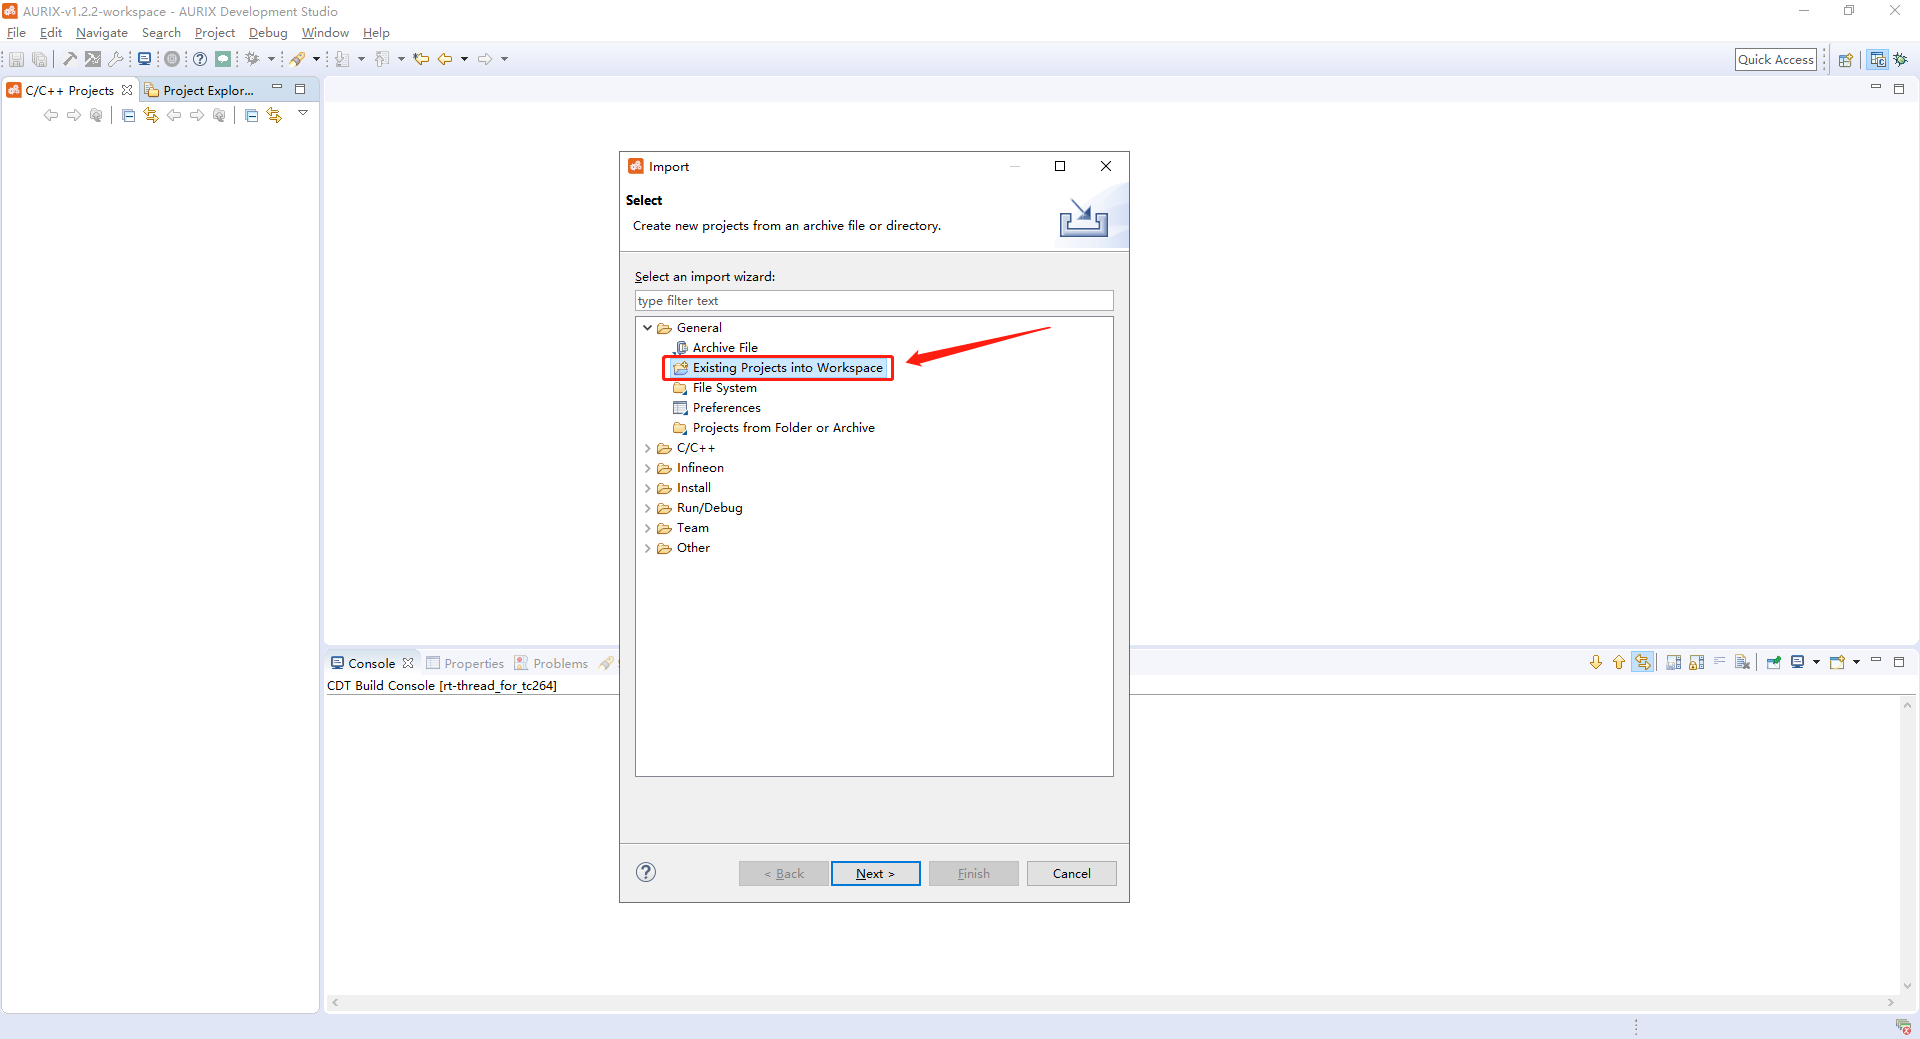
Task: Expand the C/C++ folder in Import wizard
Action: click(648, 448)
